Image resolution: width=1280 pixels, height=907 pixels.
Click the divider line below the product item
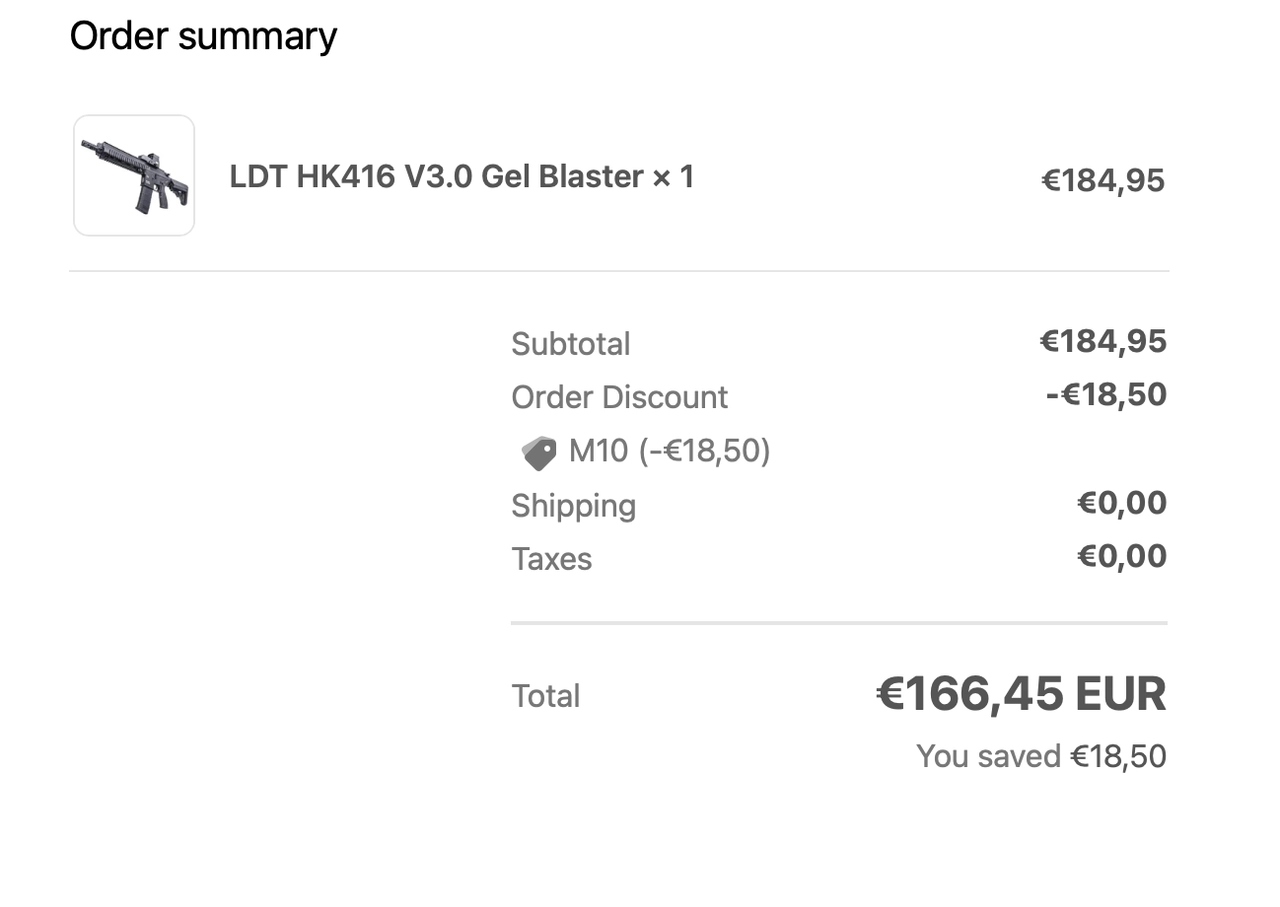[x=618, y=271]
